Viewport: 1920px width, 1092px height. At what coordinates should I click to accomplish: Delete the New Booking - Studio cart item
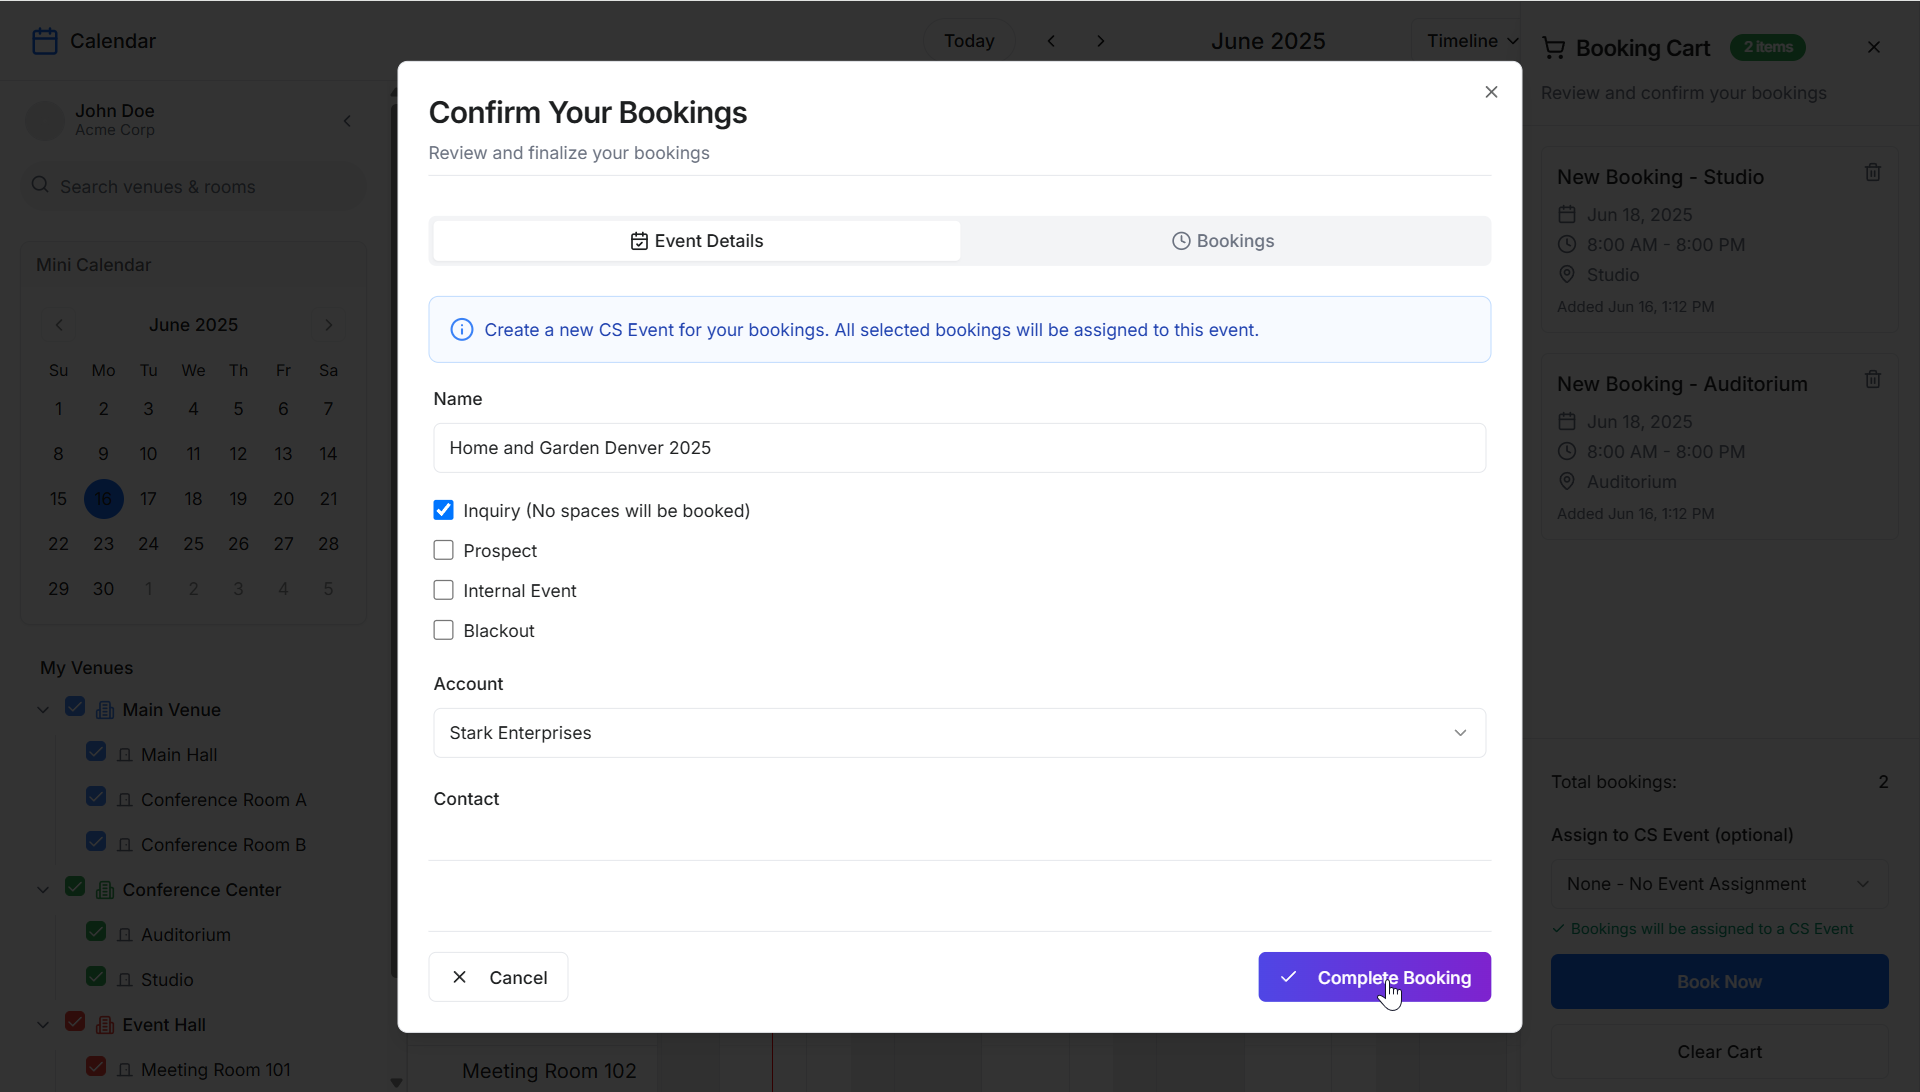click(1873, 172)
